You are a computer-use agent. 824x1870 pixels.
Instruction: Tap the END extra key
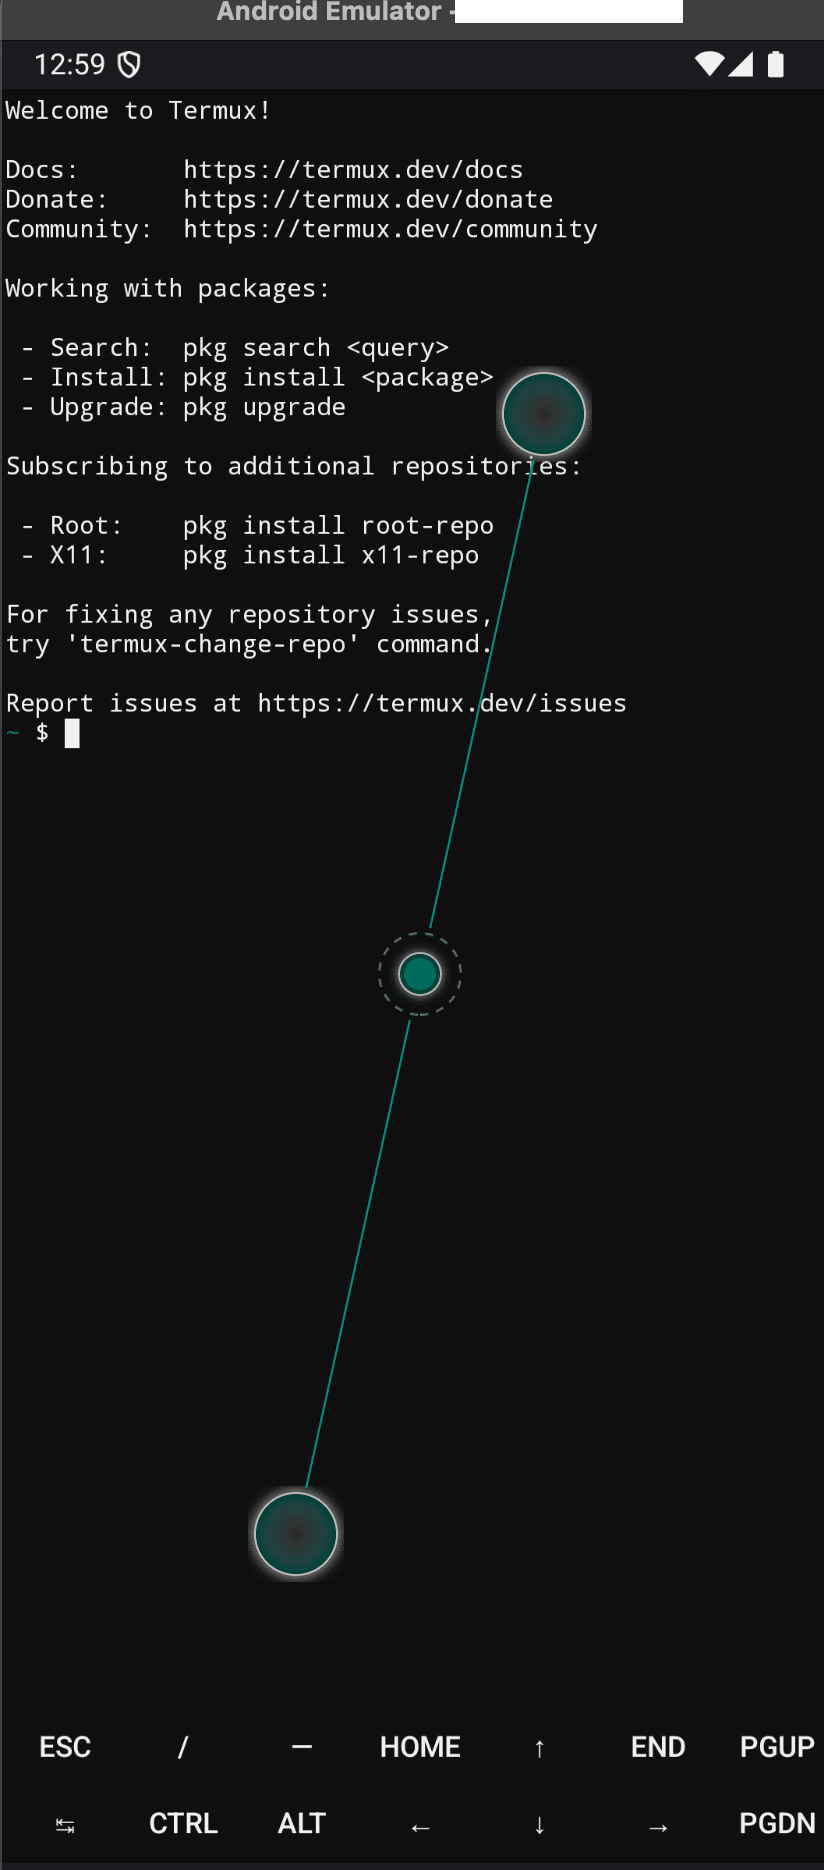pyautogui.click(x=658, y=1747)
